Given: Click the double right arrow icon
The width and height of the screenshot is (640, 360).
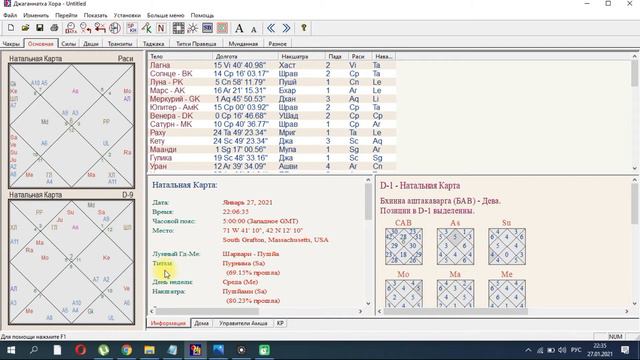Looking at the screenshot, I should (x=286, y=28).
